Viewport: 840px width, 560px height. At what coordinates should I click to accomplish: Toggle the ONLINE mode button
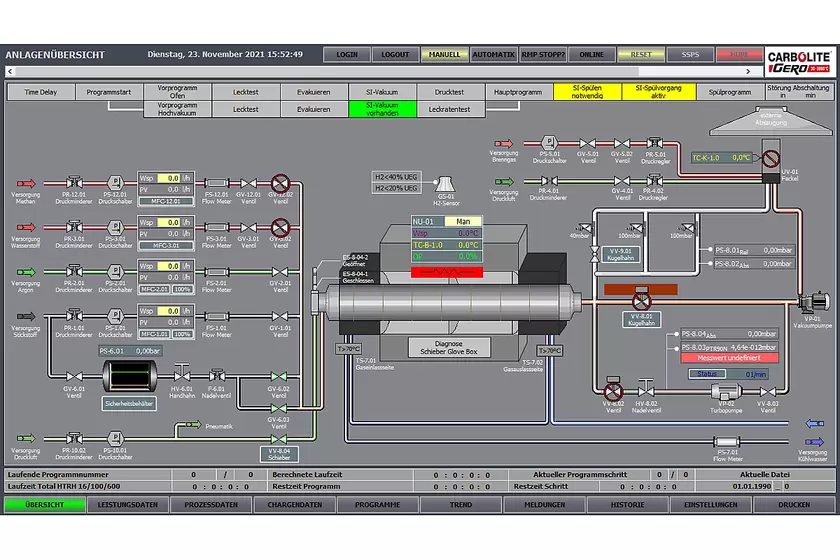(591, 55)
